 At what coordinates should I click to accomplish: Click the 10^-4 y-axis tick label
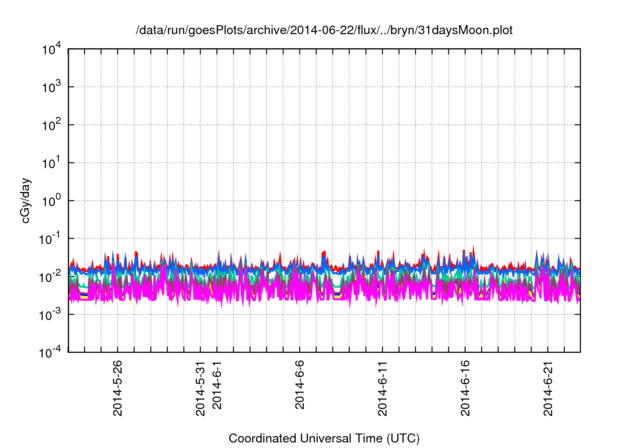50,351
